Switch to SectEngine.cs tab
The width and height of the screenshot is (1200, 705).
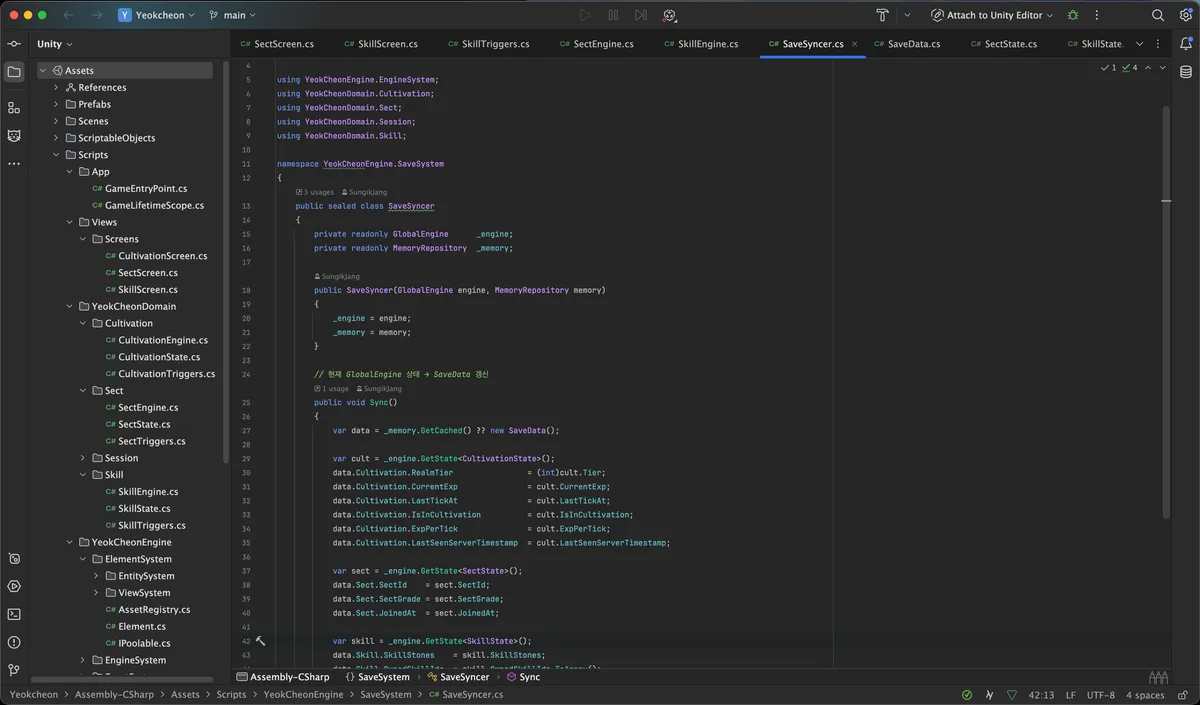click(x=596, y=44)
